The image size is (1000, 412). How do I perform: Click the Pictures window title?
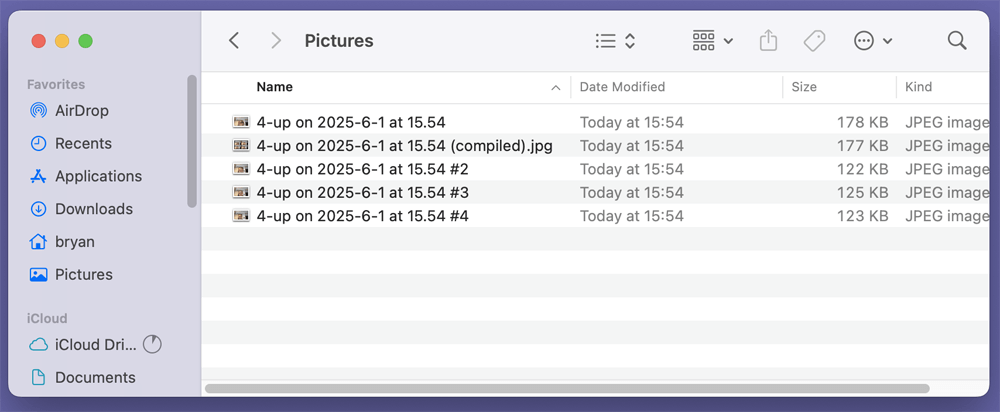click(x=339, y=41)
